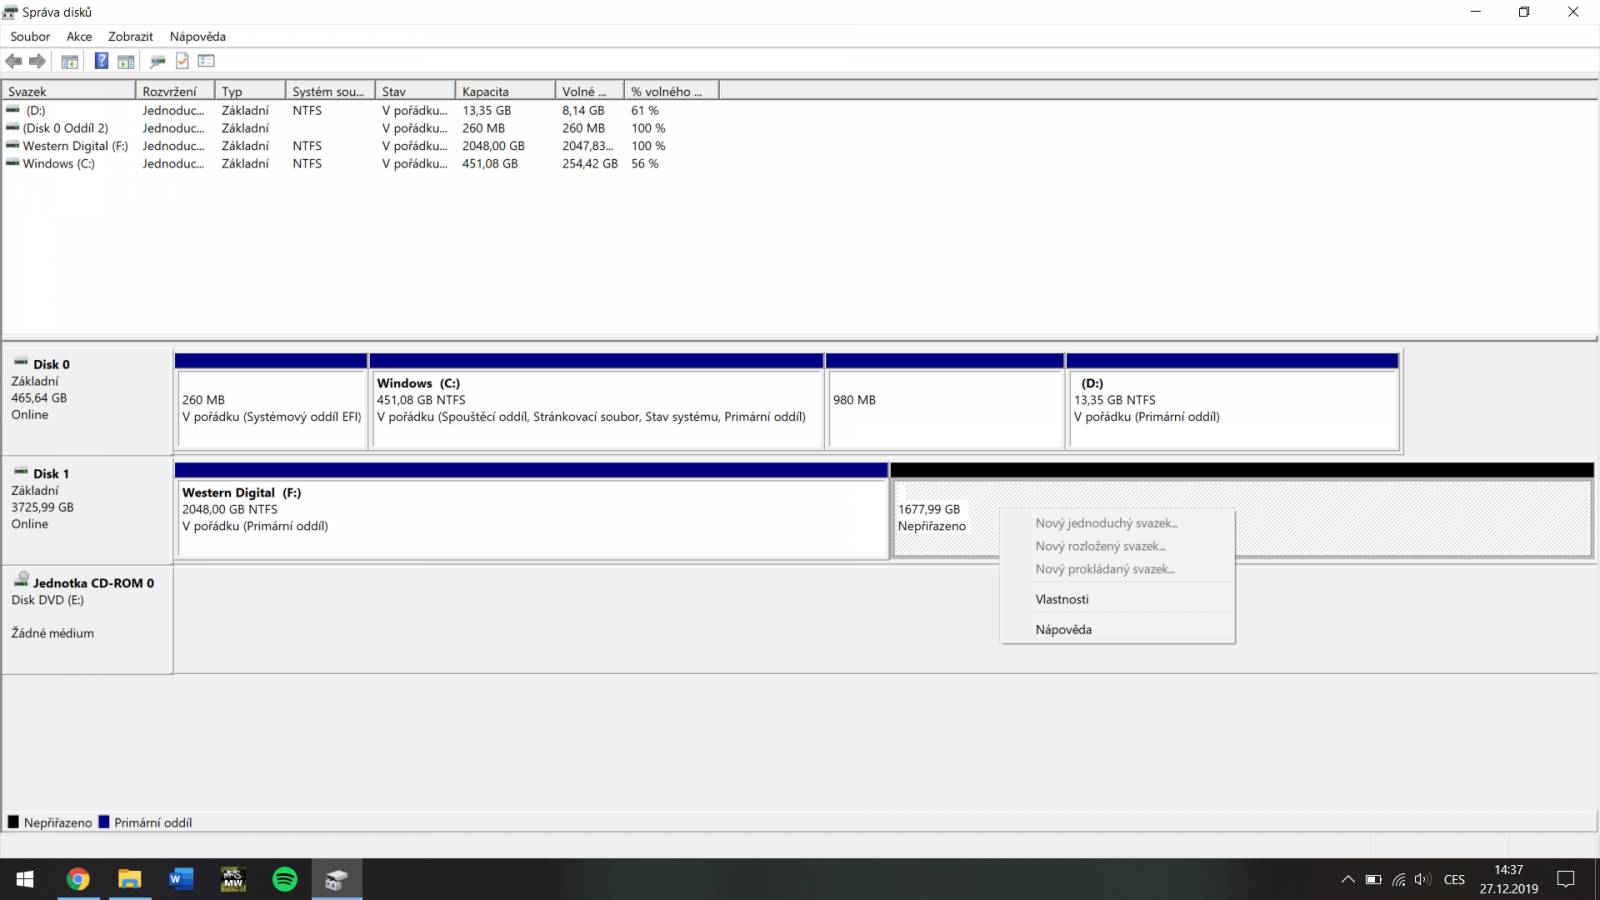Select Windows (C:) 451,08 GB partition block
Screen dimensions: 1600x900
point(597,400)
